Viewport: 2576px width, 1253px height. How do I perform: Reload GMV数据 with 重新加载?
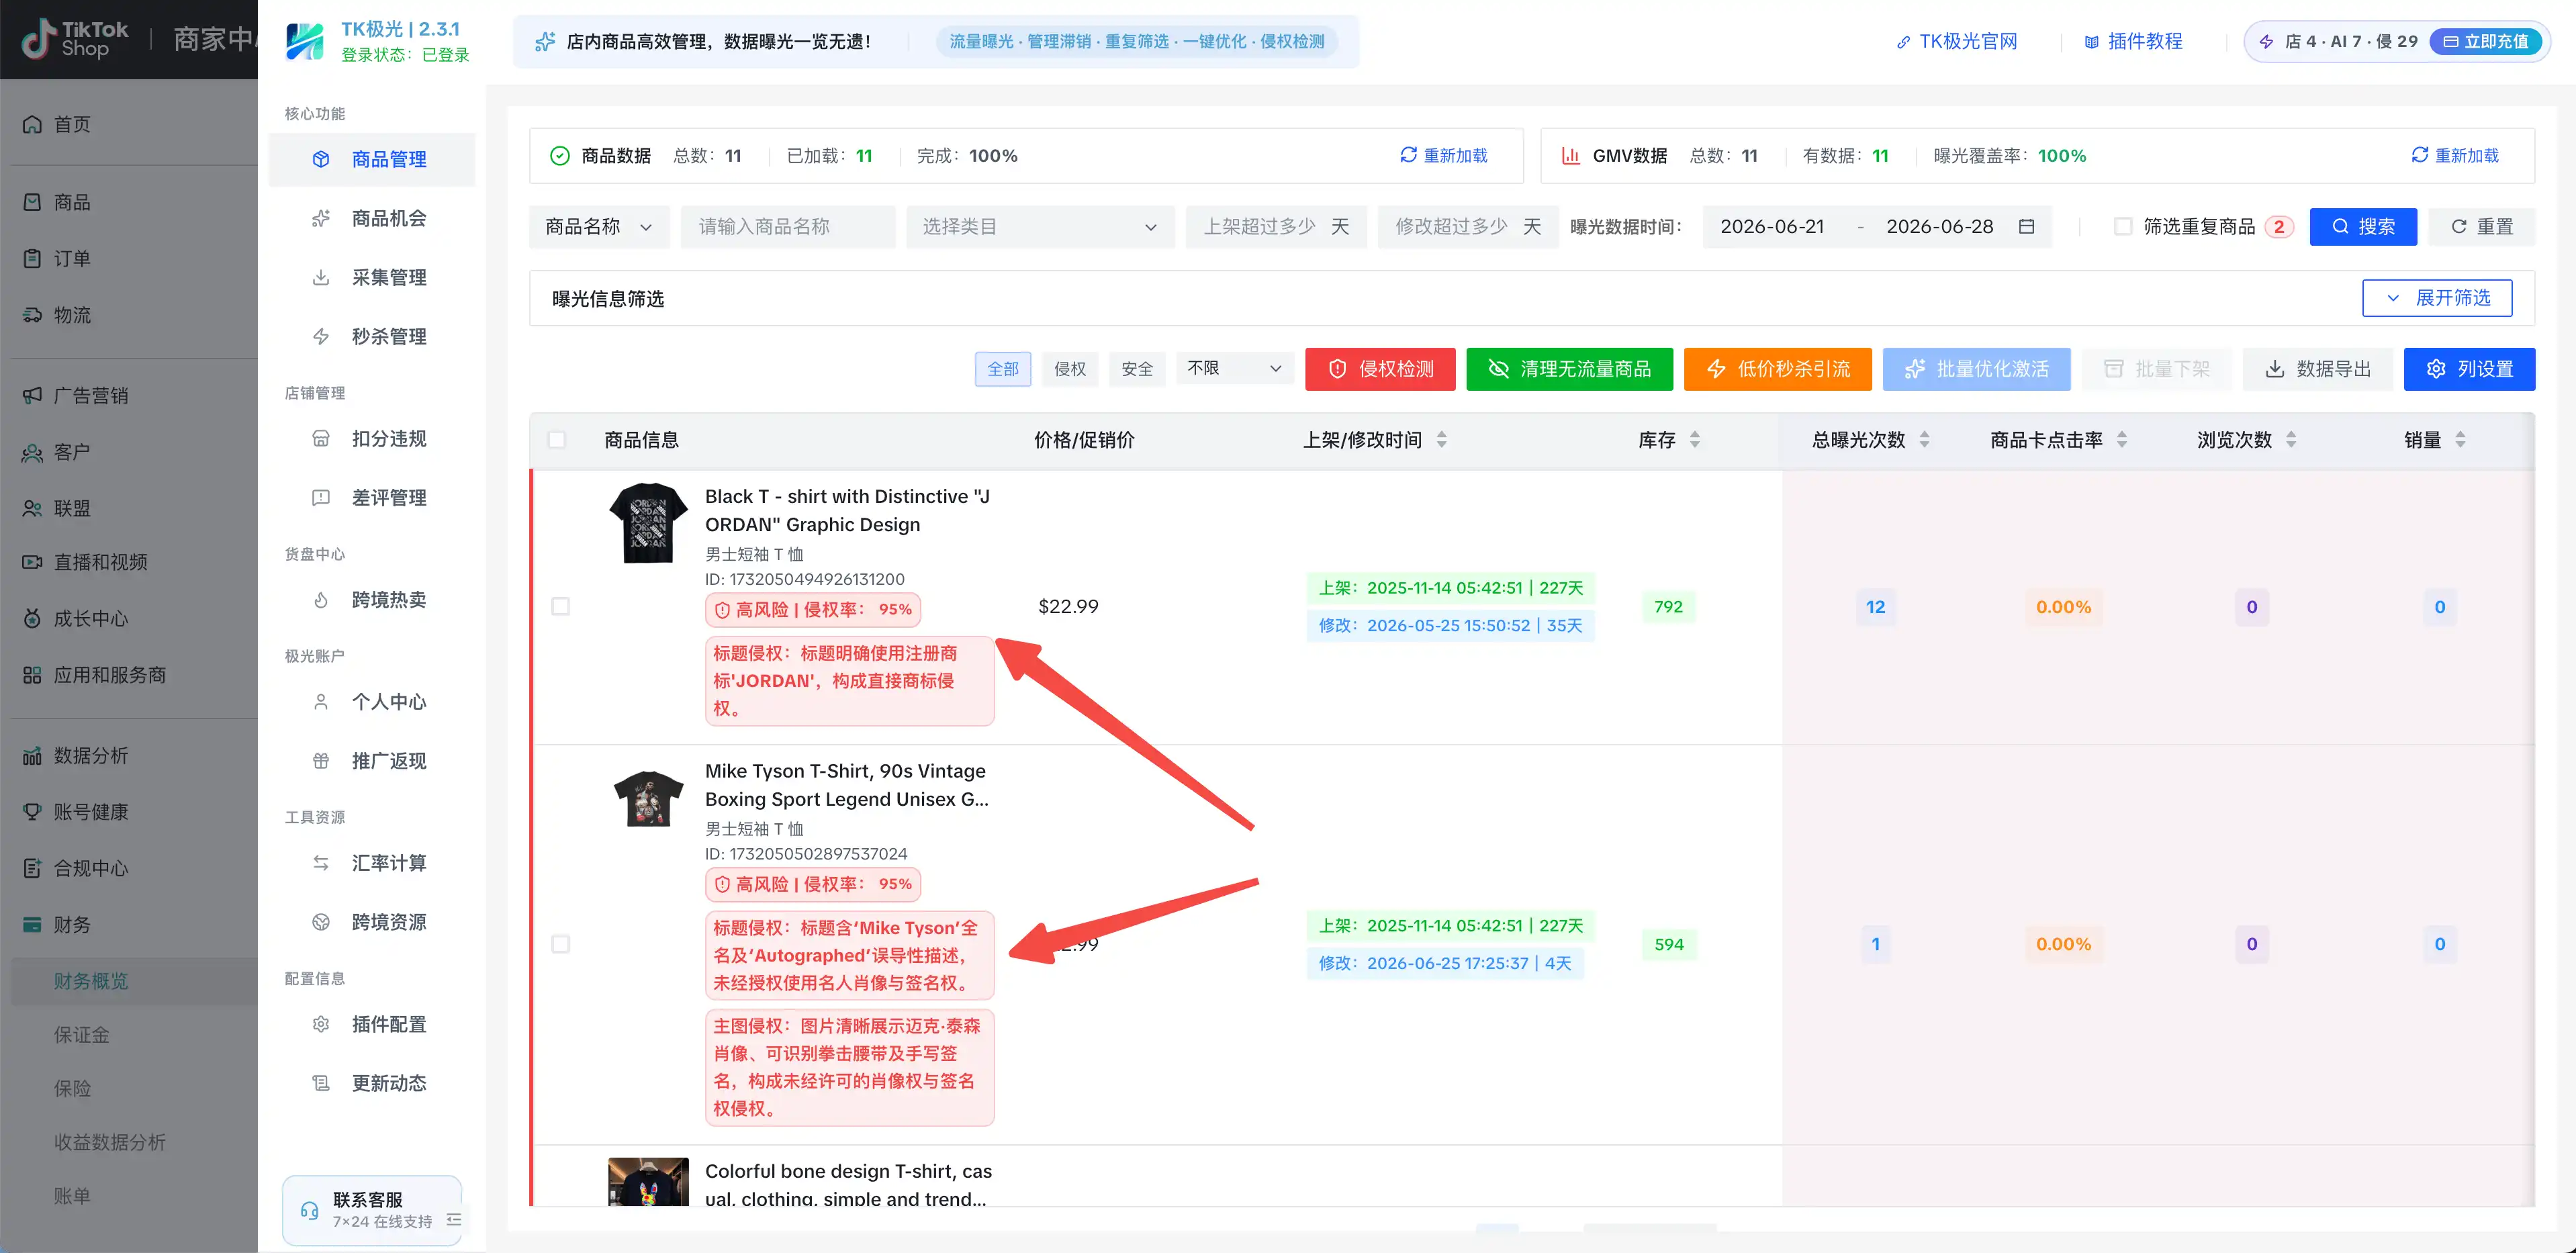[2454, 155]
